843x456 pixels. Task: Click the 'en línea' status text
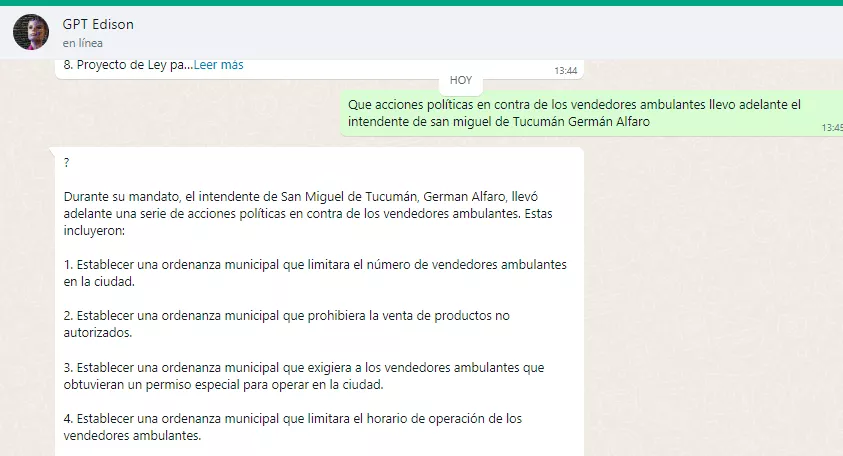click(82, 43)
